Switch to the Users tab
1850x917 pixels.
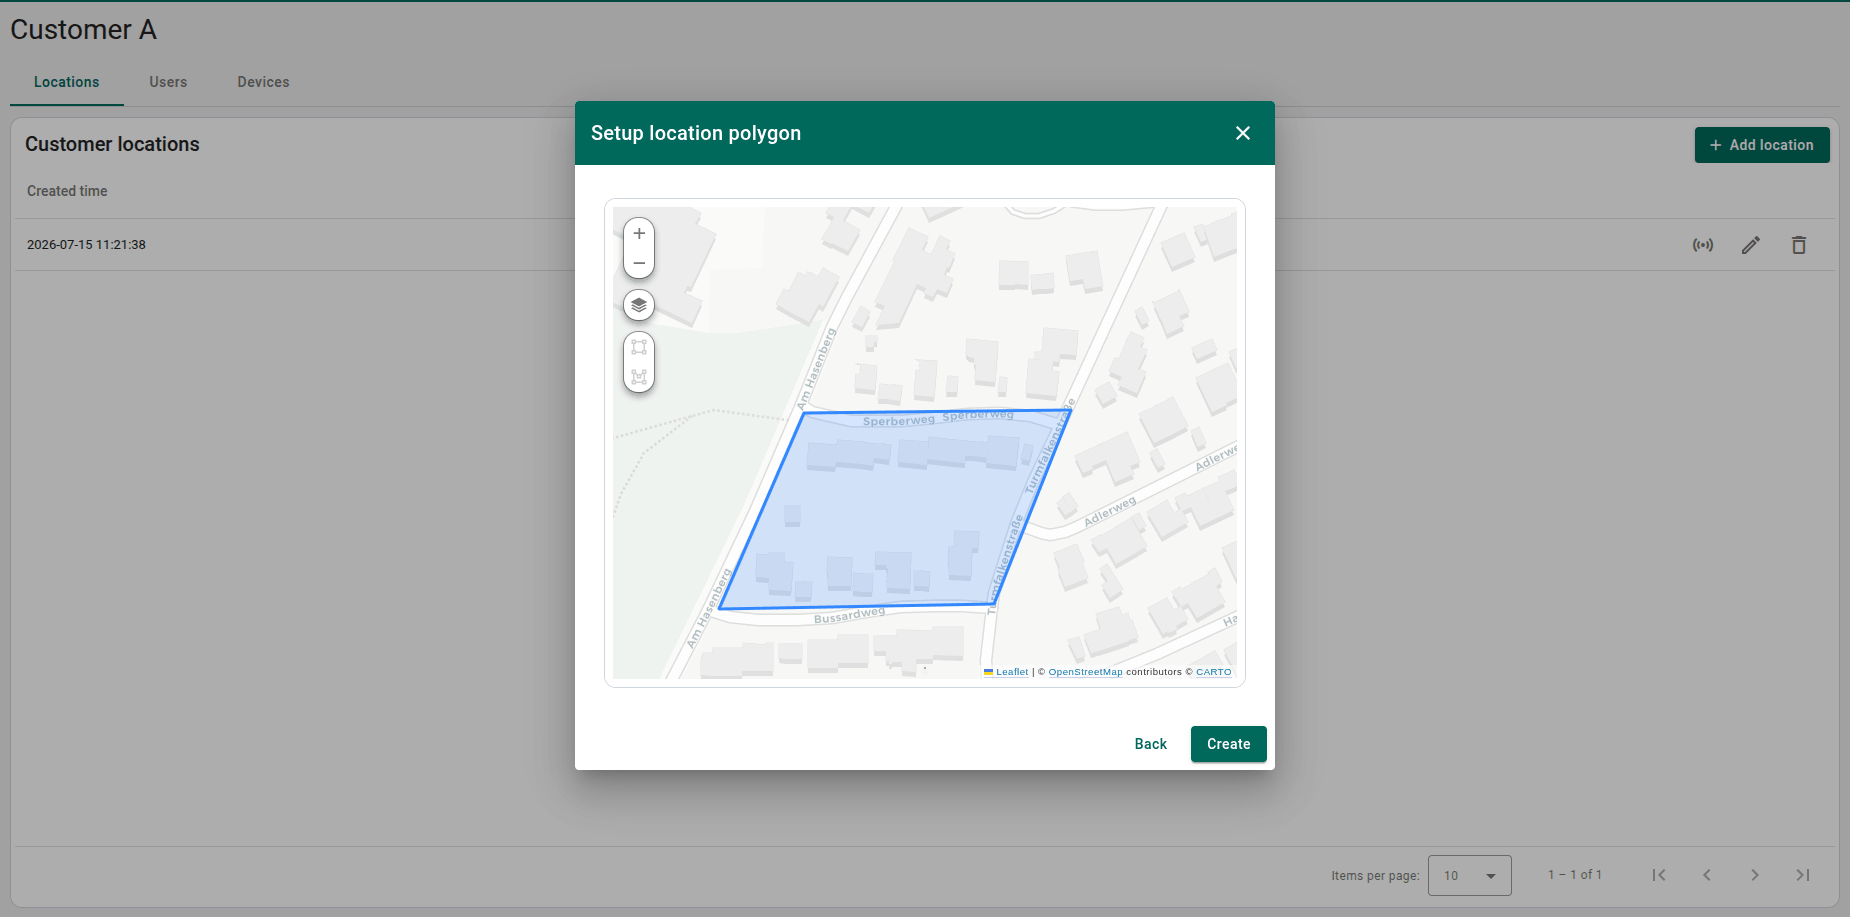[x=168, y=82]
